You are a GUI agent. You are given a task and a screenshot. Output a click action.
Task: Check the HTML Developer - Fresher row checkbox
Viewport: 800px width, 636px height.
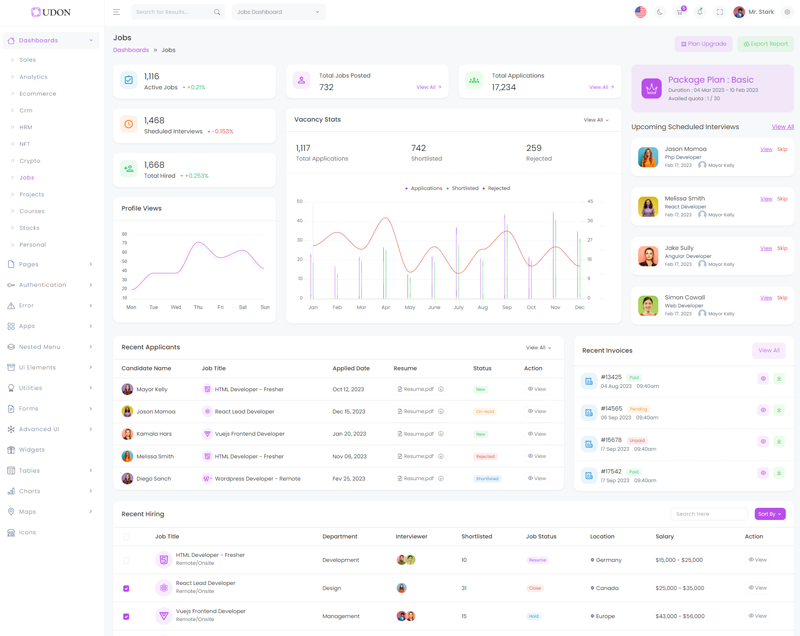pyautogui.click(x=126, y=560)
